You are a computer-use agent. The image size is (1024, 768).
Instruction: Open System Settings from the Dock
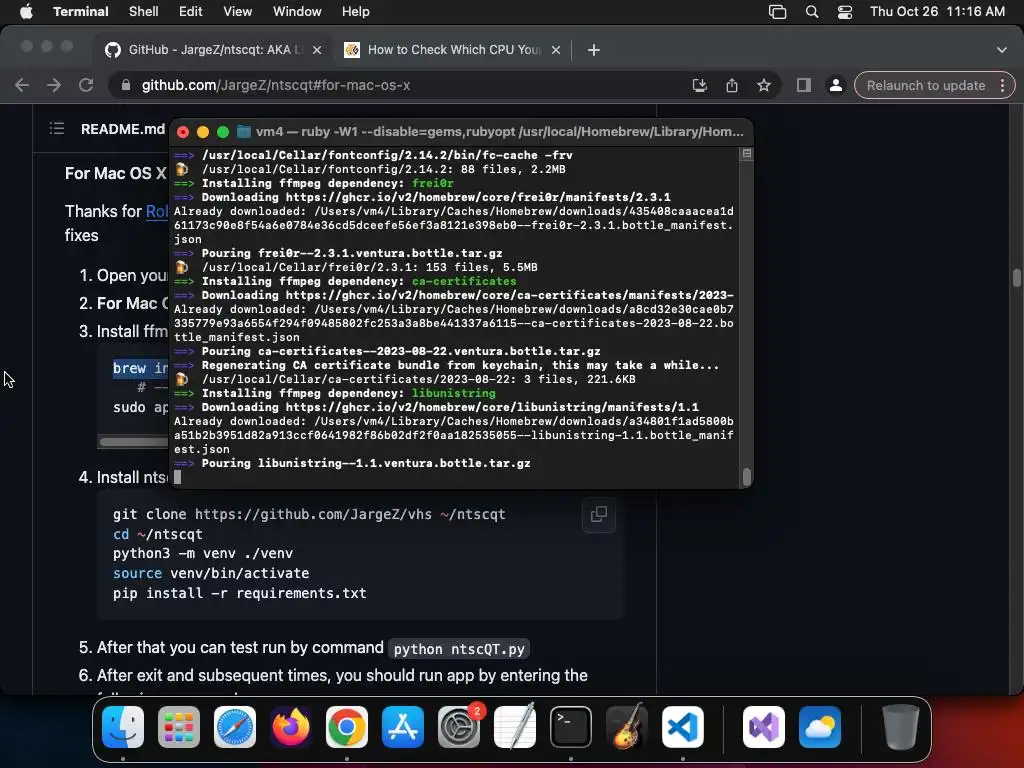[458, 727]
